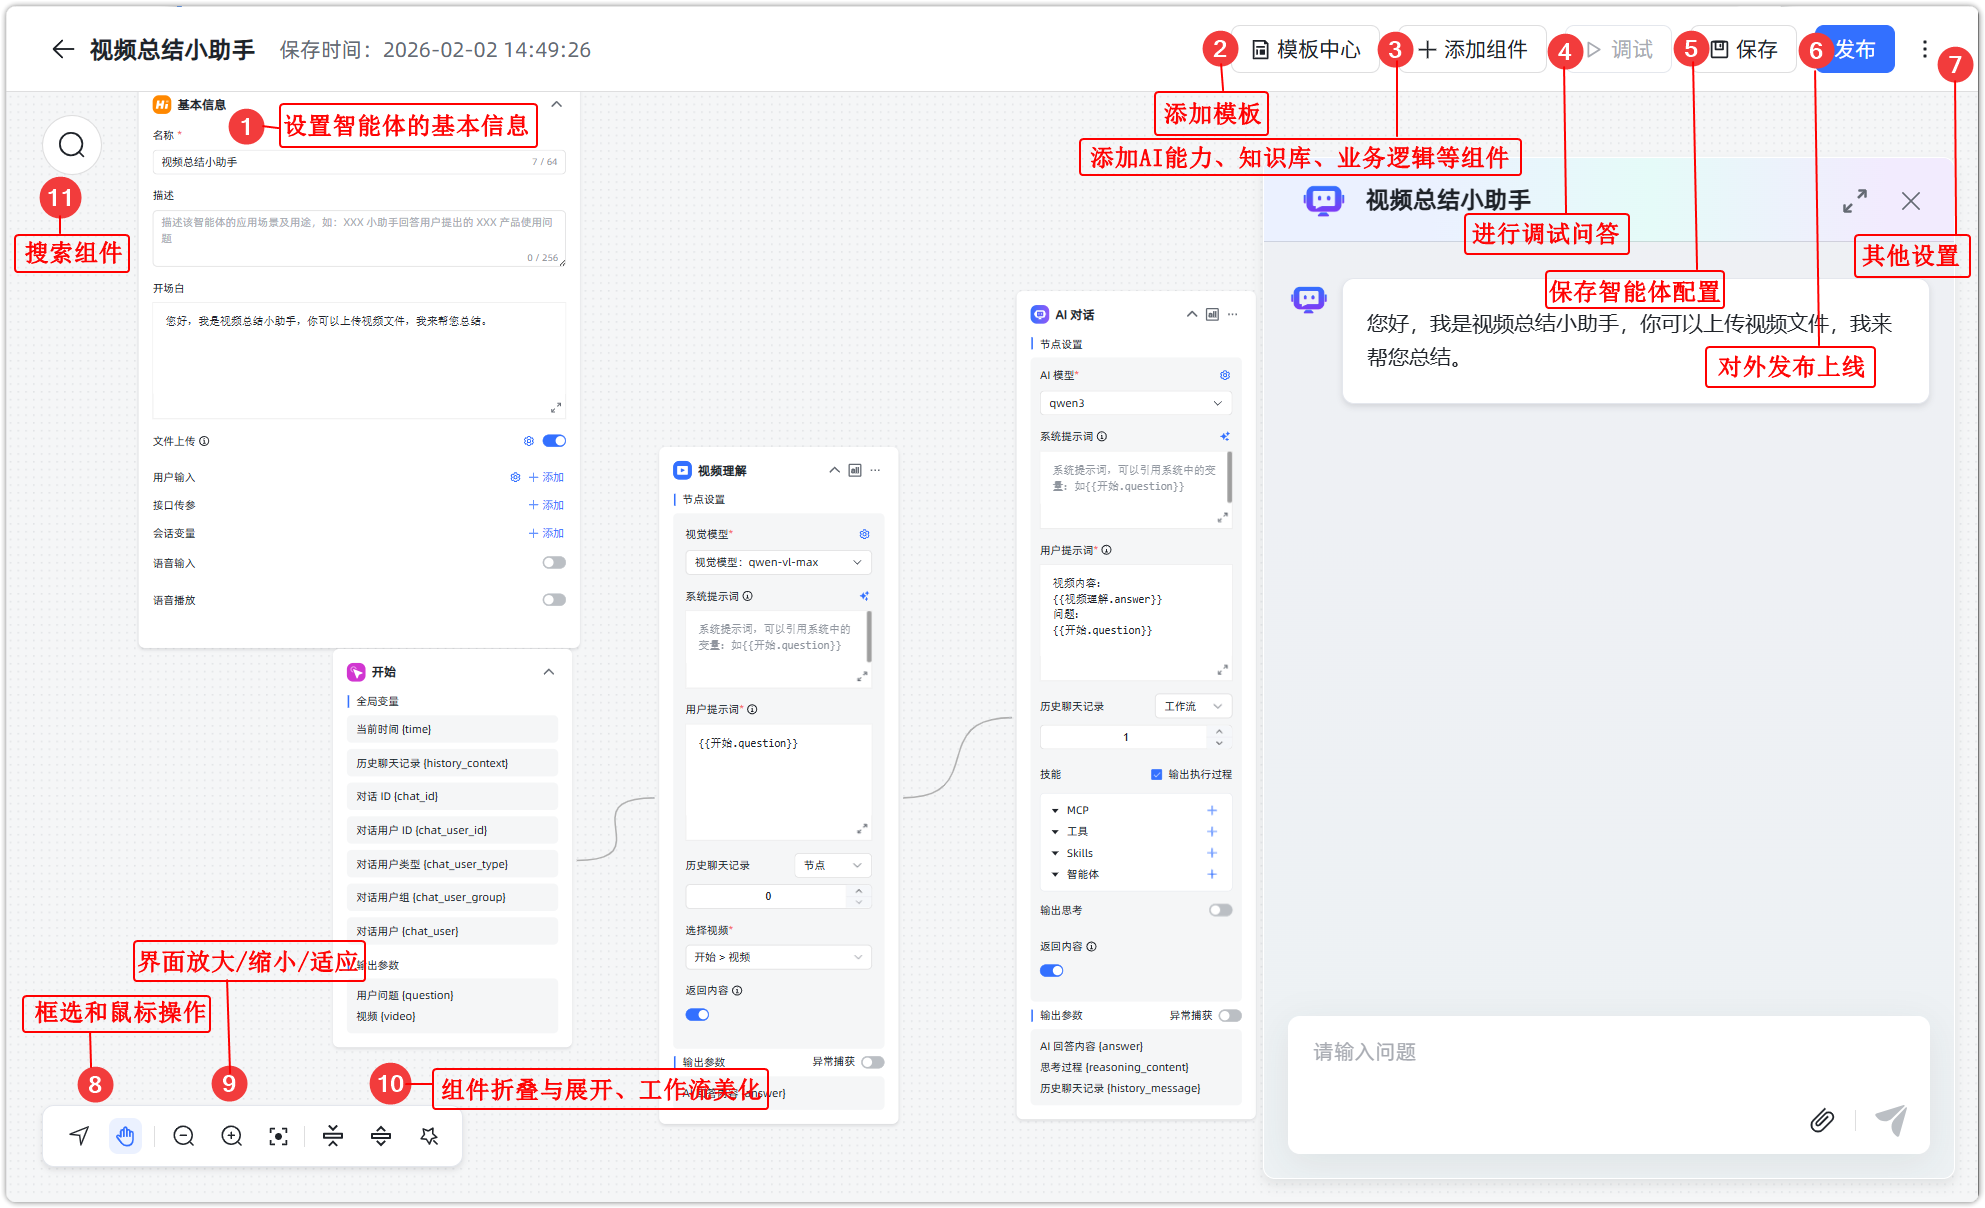Screen dimensions: 1985x1208
Task: Open the 视觉模型 qwen-vl-max dropdown
Action: 777,562
